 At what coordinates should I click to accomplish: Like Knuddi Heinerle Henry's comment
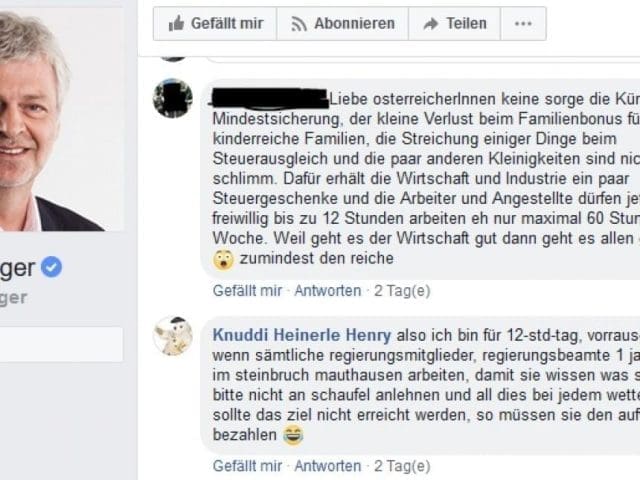[x=247, y=466]
